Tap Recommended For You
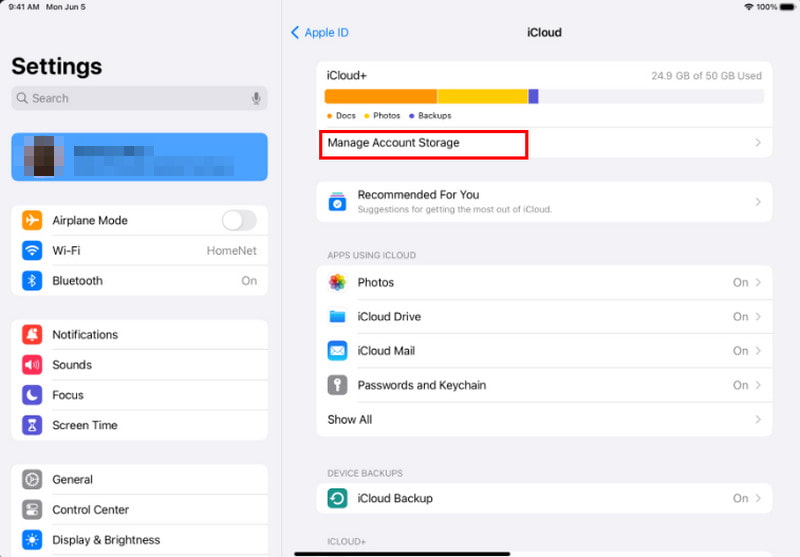The width and height of the screenshot is (800, 557). click(x=544, y=202)
